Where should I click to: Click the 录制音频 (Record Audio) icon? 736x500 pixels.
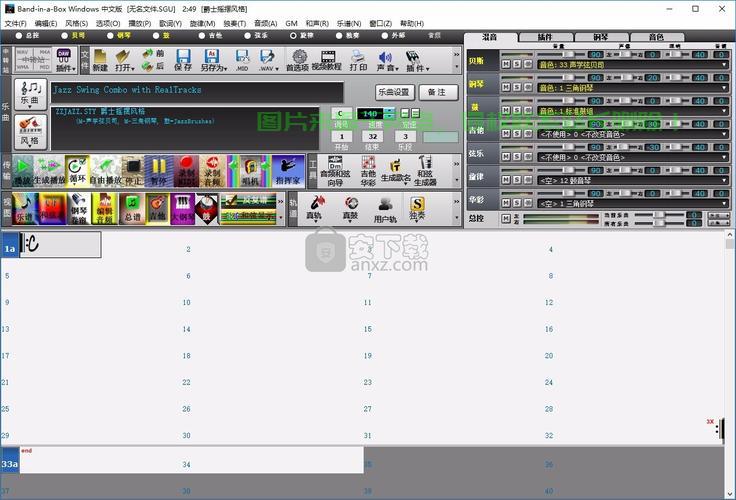click(213, 171)
